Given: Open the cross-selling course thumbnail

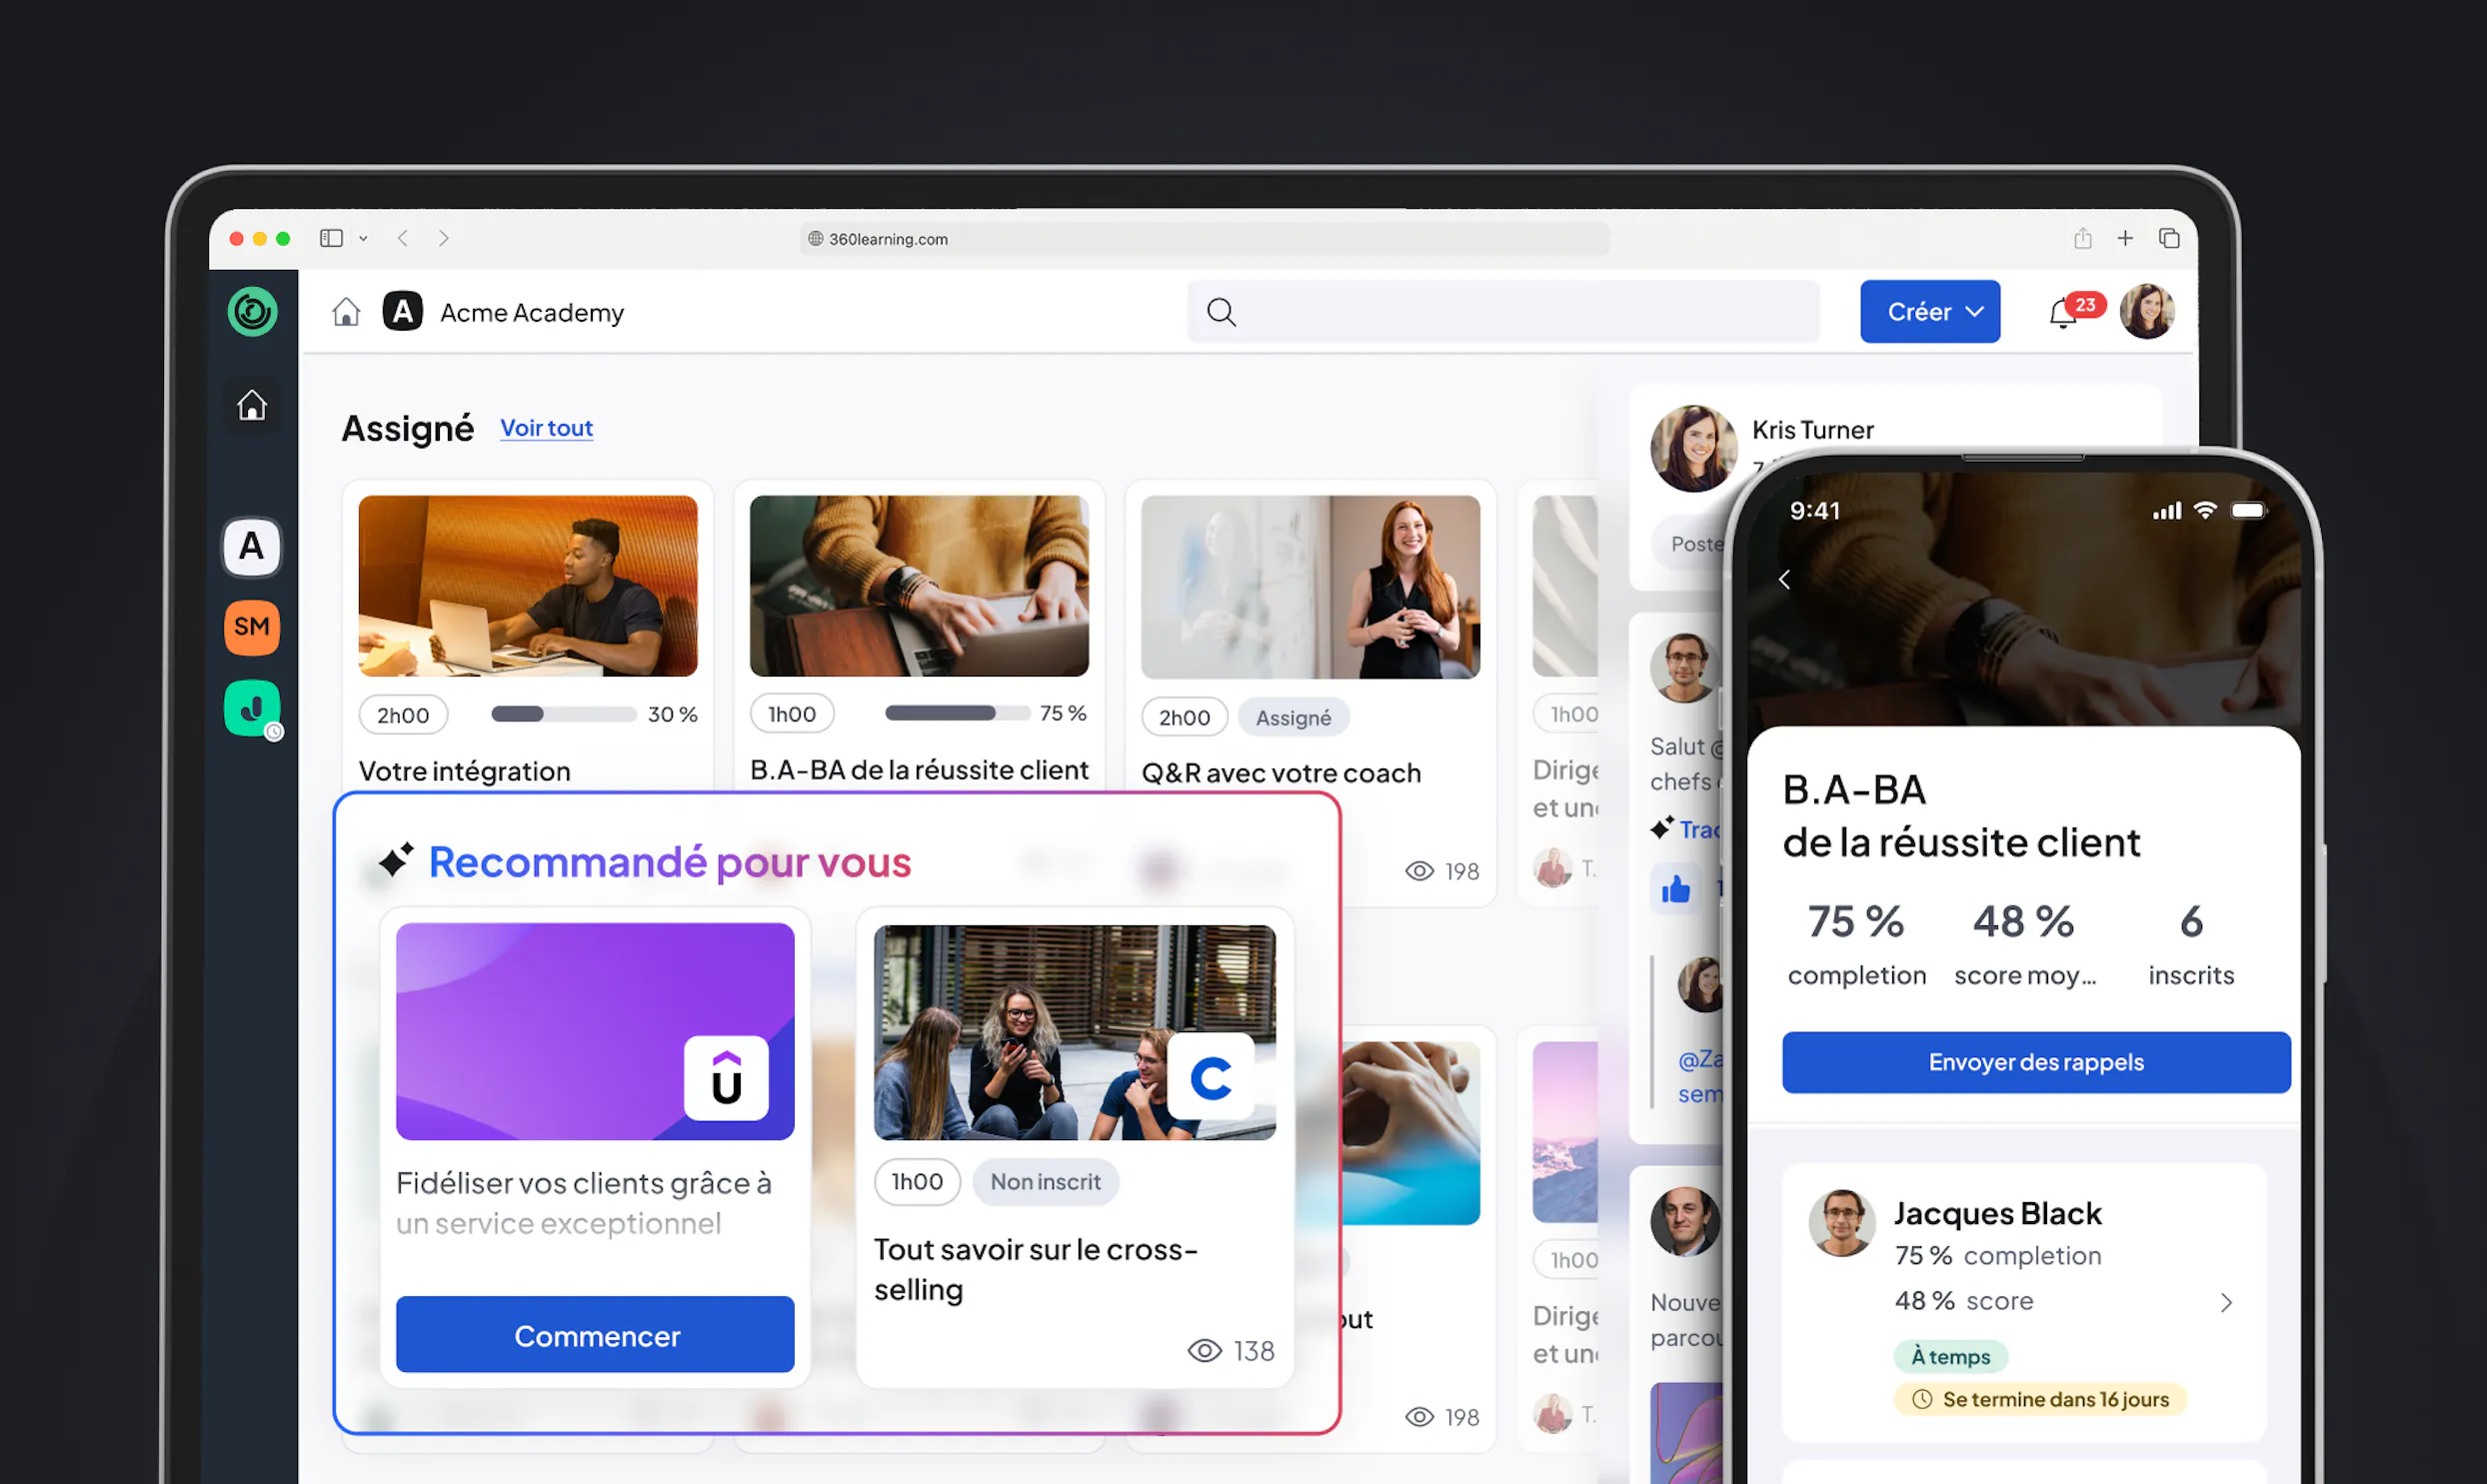Looking at the screenshot, I should (1075, 1032).
